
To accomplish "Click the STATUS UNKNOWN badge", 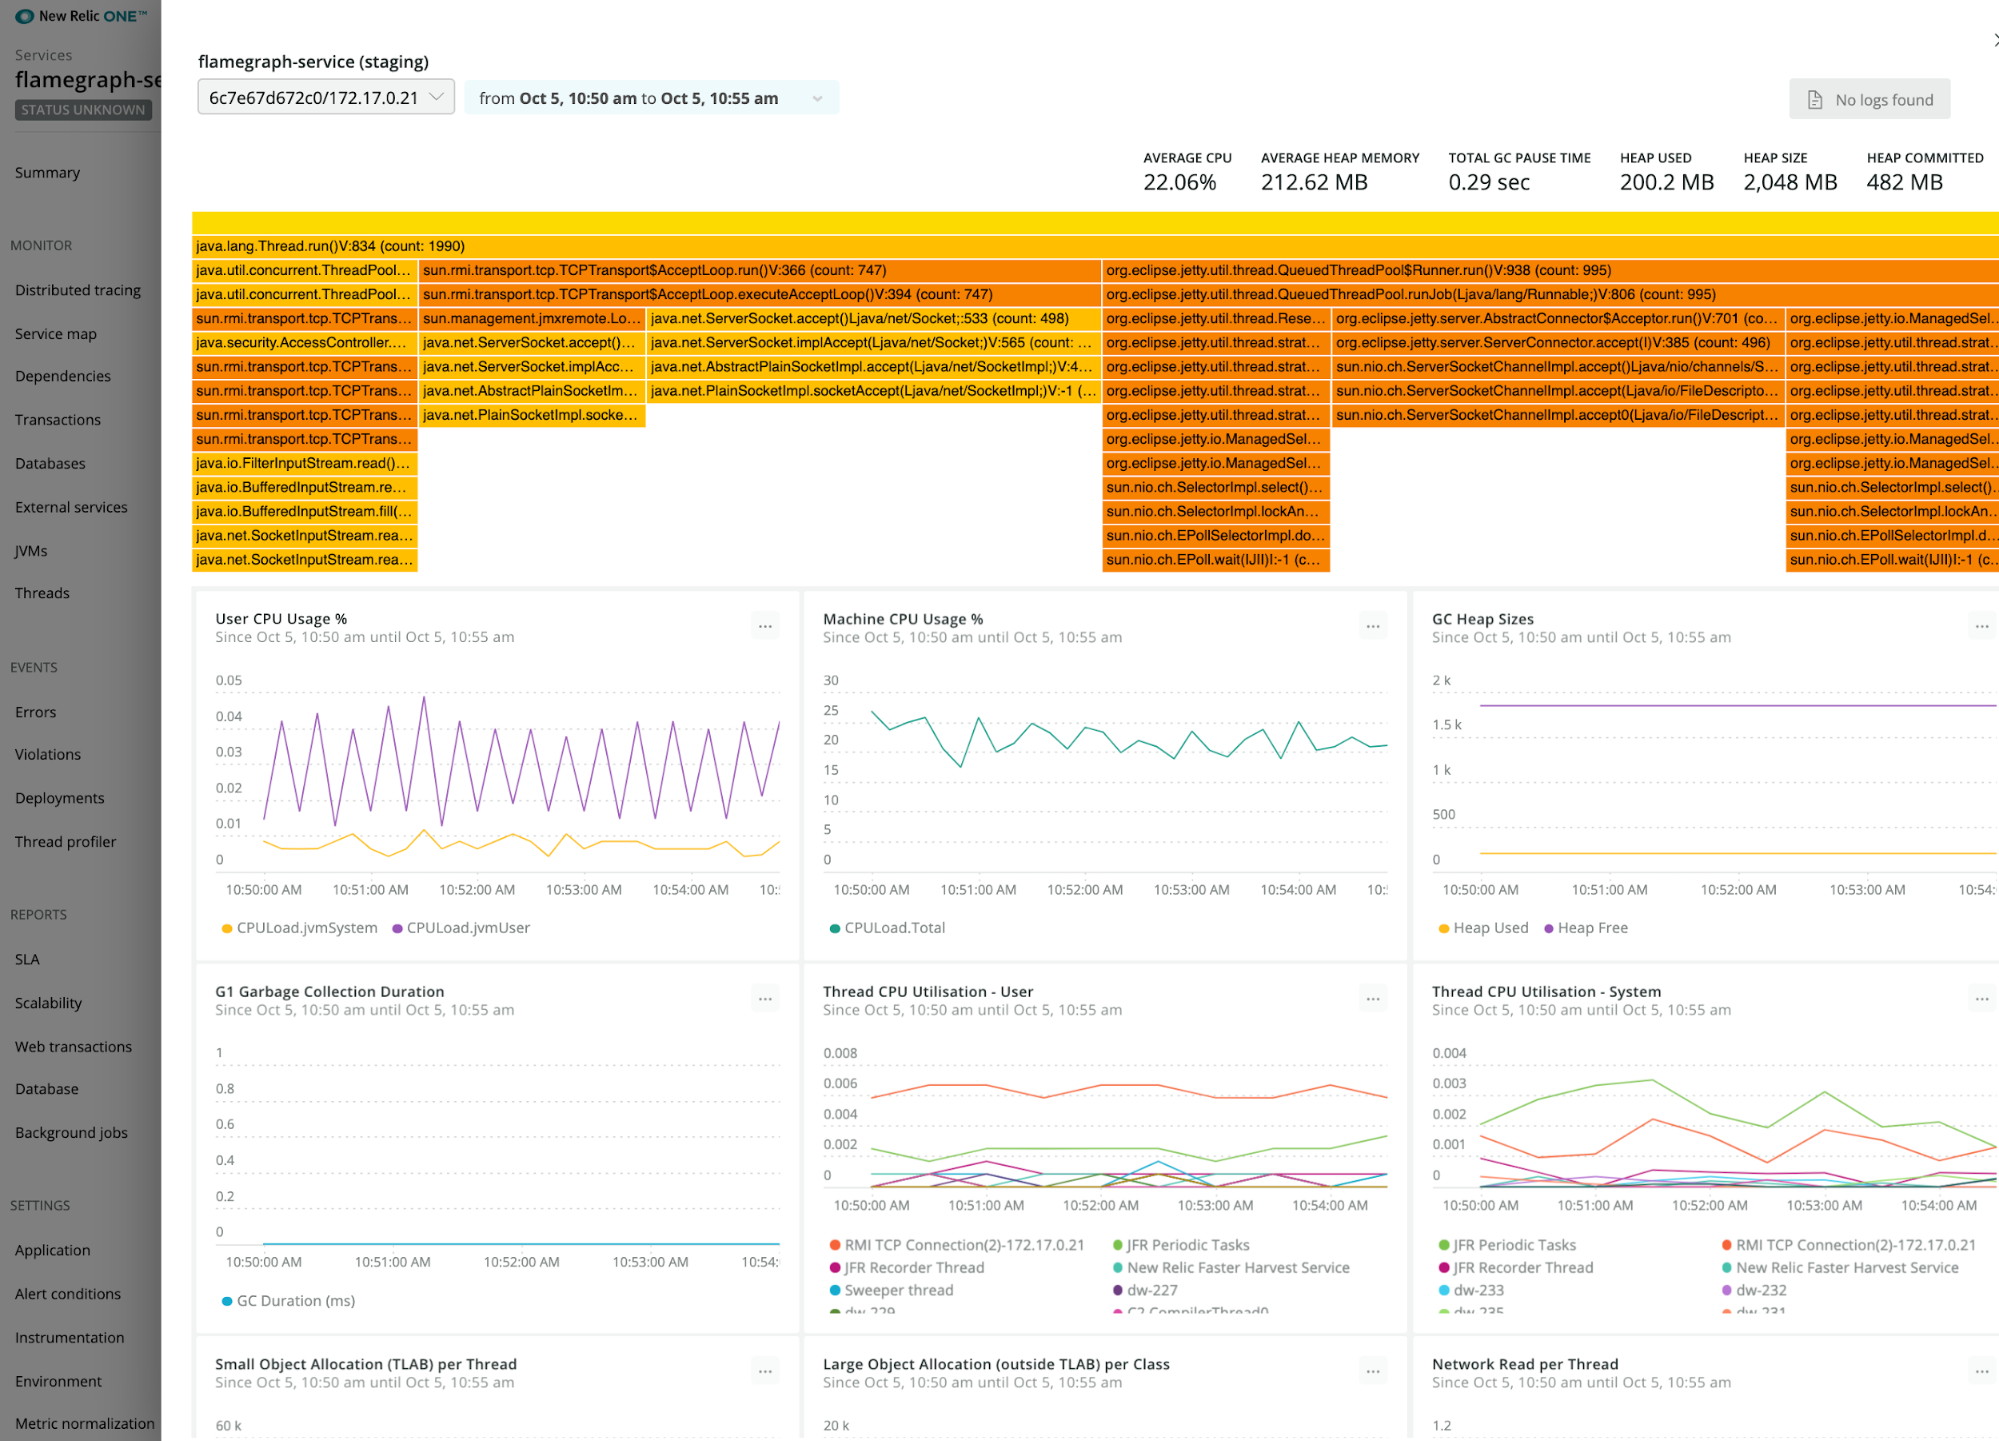I will click(83, 110).
